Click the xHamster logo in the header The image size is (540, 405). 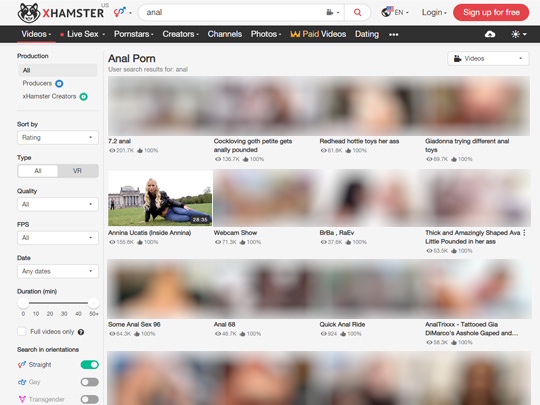61,12
